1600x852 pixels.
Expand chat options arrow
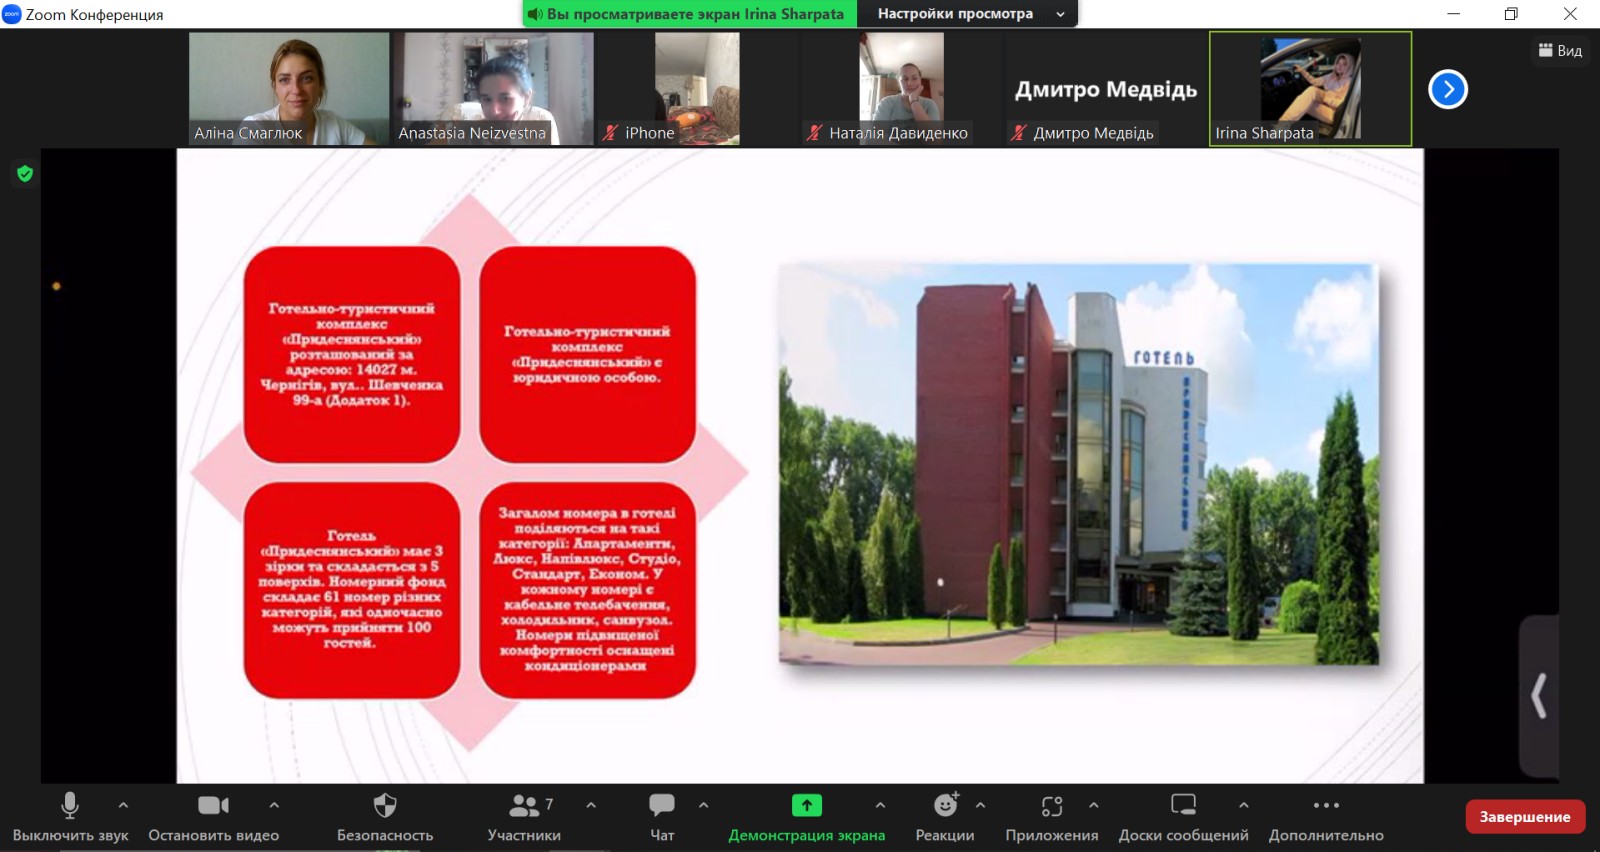tap(704, 804)
